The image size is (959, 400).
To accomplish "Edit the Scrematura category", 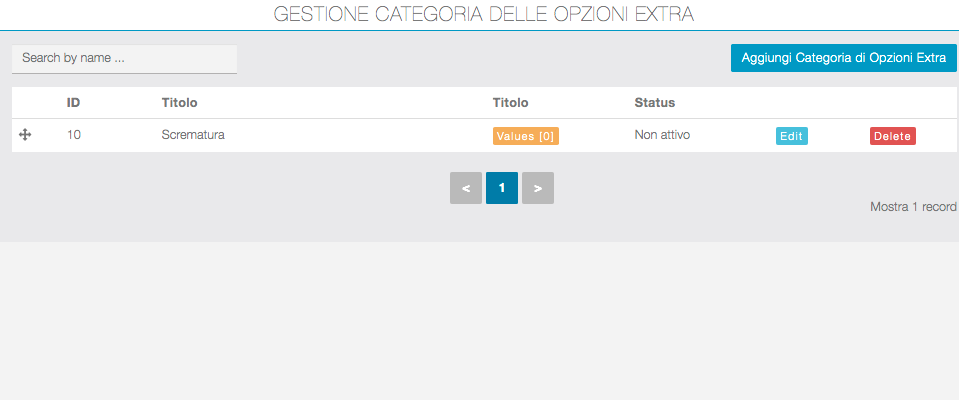I will click(792, 136).
